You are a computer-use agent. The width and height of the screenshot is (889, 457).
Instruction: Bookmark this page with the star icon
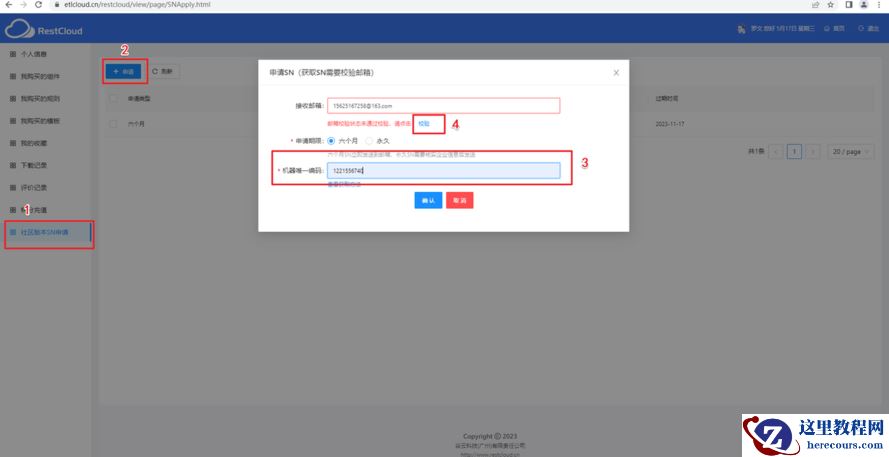coord(831,5)
